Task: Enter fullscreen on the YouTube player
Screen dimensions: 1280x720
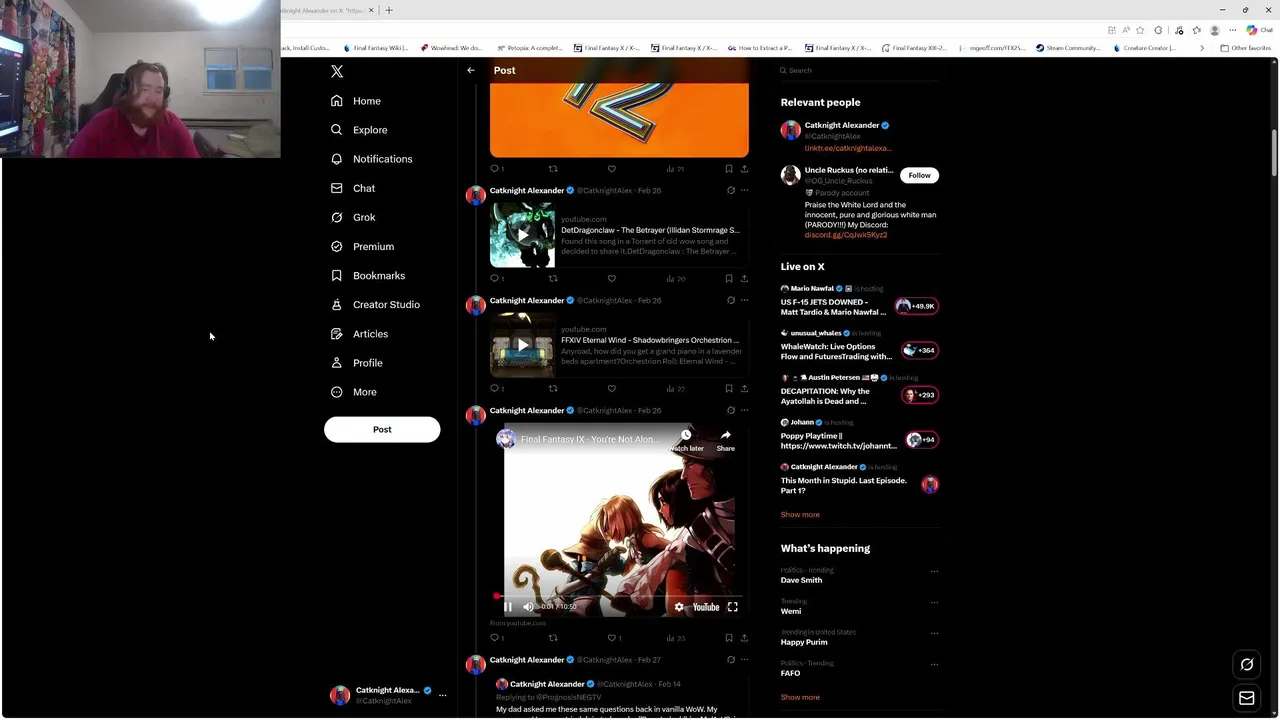Action: click(733, 607)
